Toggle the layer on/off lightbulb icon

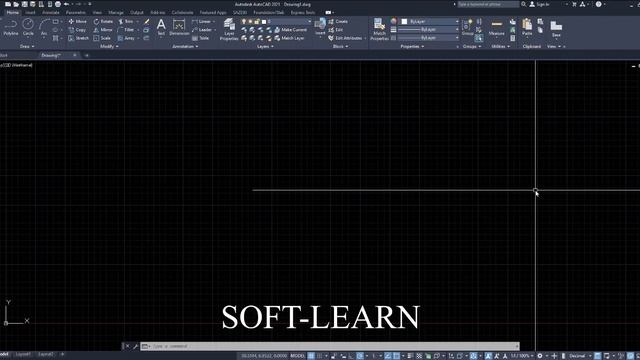point(244,21)
